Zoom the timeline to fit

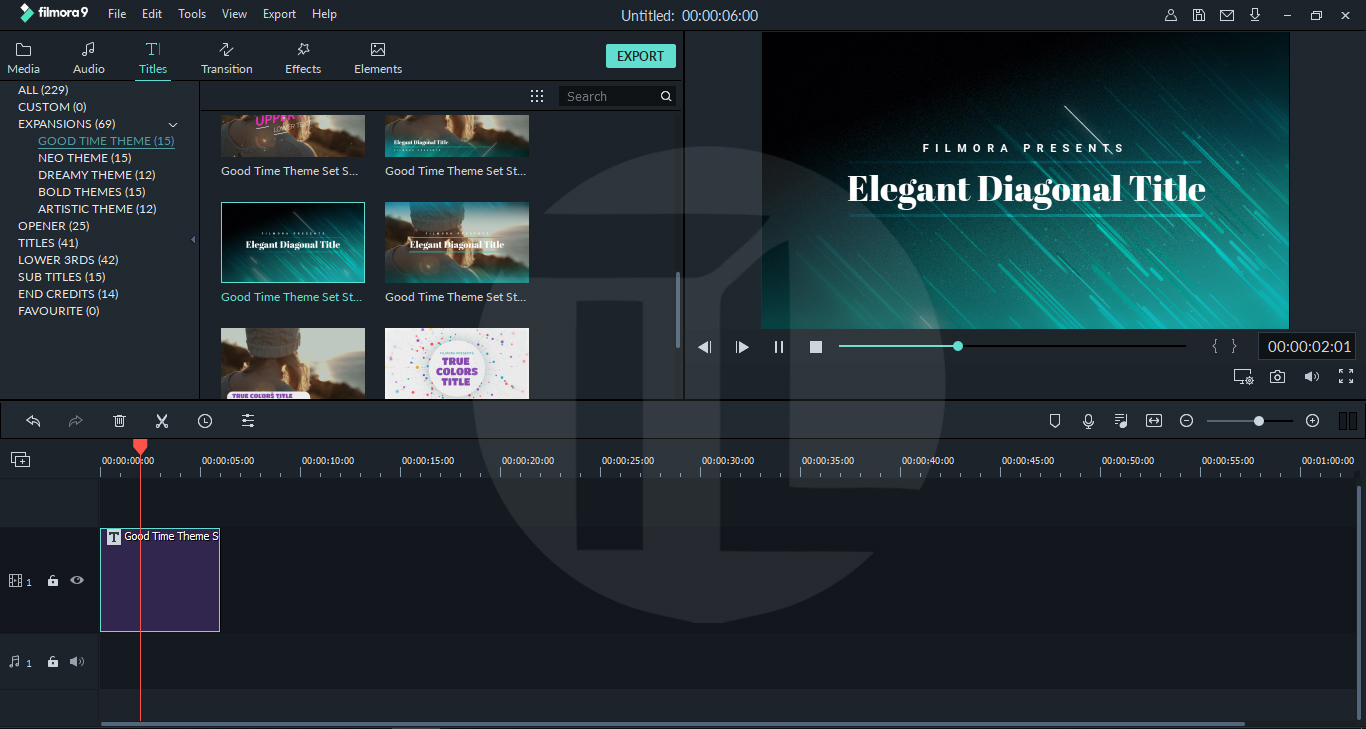pos(1154,421)
